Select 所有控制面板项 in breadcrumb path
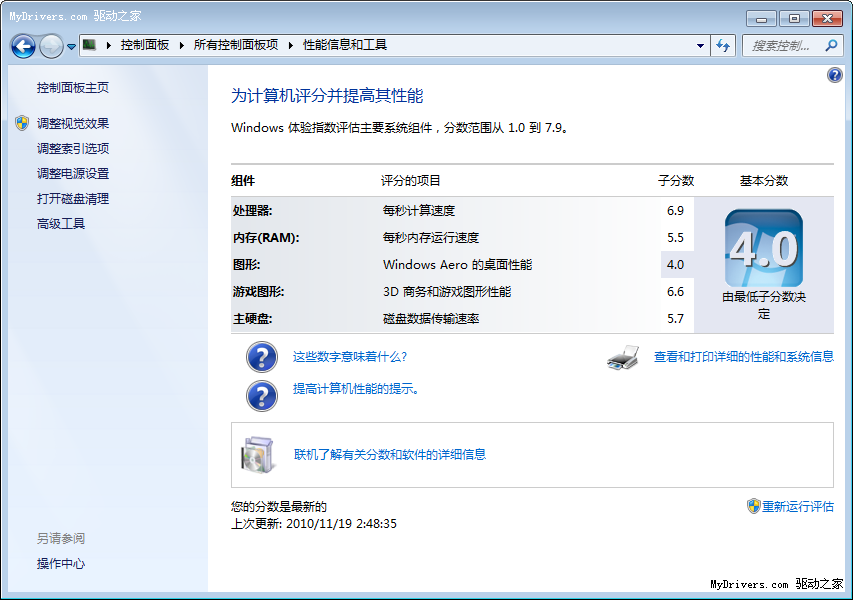 [x=235, y=45]
